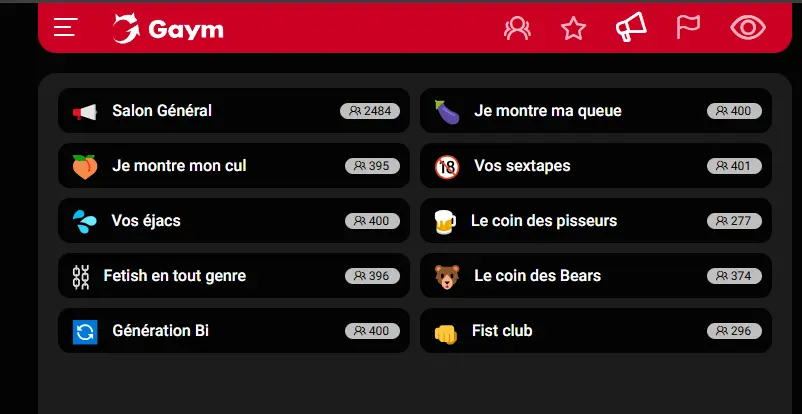
Task: Click the star favorites icon
Action: pyautogui.click(x=573, y=28)
